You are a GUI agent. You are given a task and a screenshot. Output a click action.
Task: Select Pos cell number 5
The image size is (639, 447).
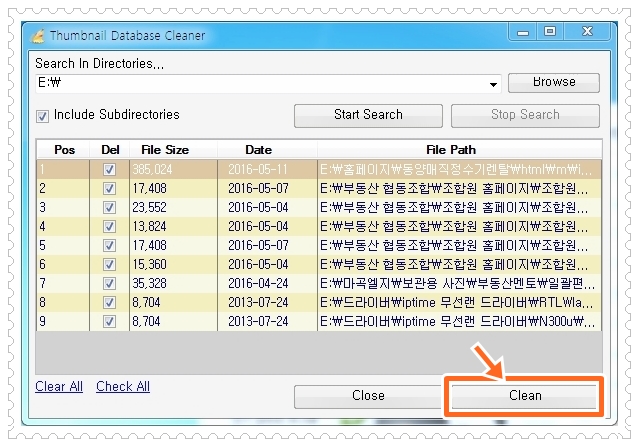(63, 245)
